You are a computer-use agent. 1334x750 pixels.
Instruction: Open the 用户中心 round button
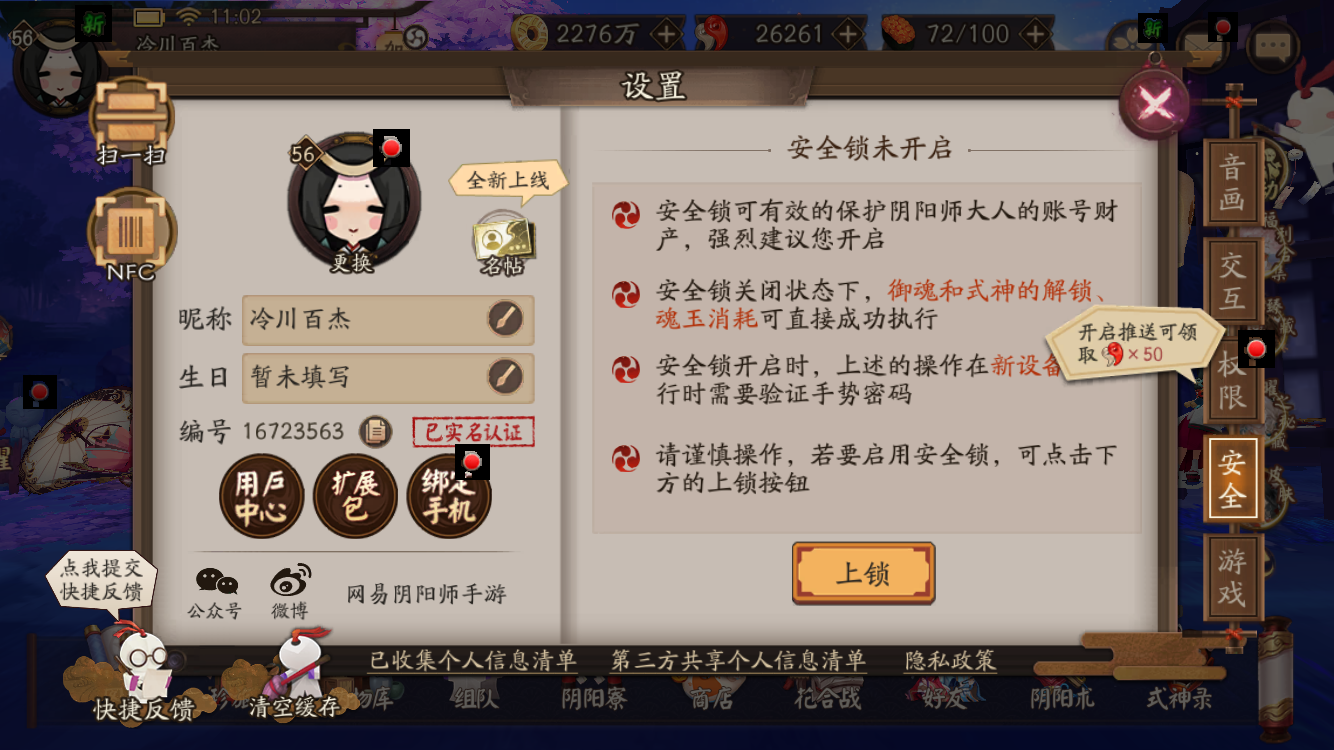(x=262, y=497)
